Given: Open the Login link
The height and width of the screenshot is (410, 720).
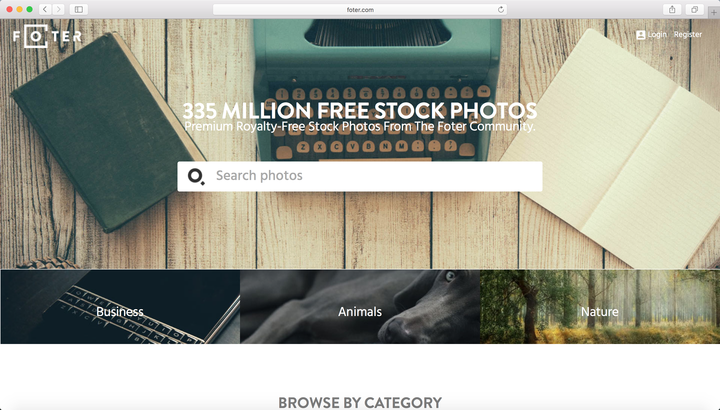Looking at the screenshot, I should (x=657, y=34).
